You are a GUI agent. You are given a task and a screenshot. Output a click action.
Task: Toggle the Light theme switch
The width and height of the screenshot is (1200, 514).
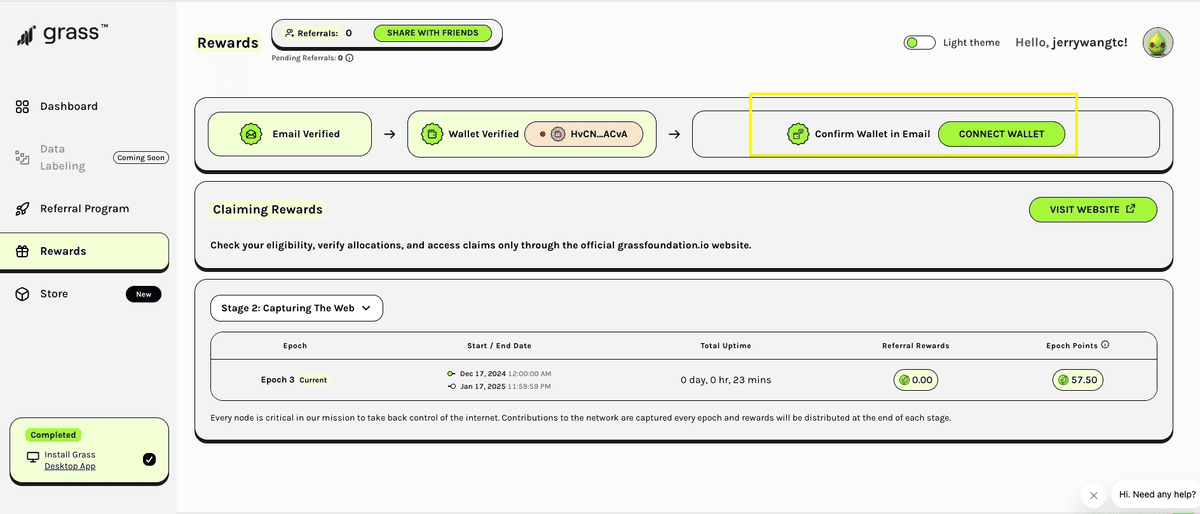(x=919, y=43)
